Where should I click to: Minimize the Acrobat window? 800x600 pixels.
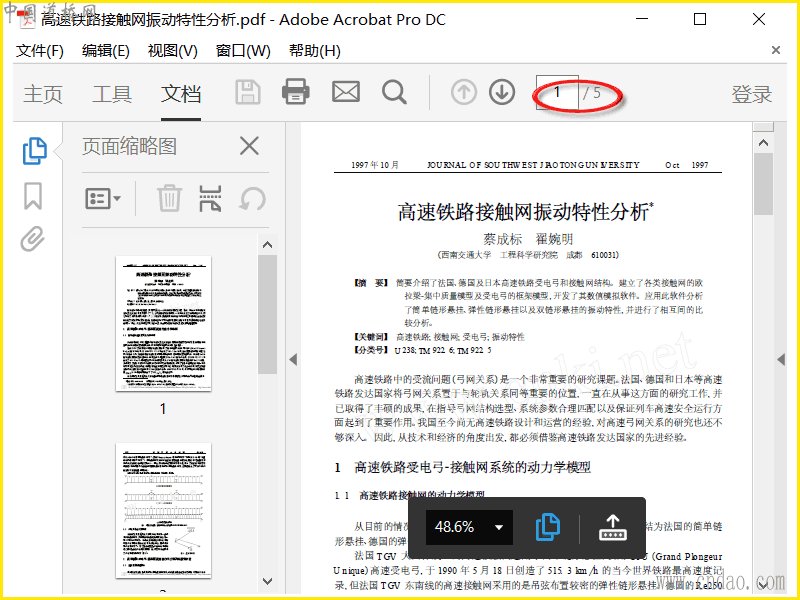coord(642,19)
